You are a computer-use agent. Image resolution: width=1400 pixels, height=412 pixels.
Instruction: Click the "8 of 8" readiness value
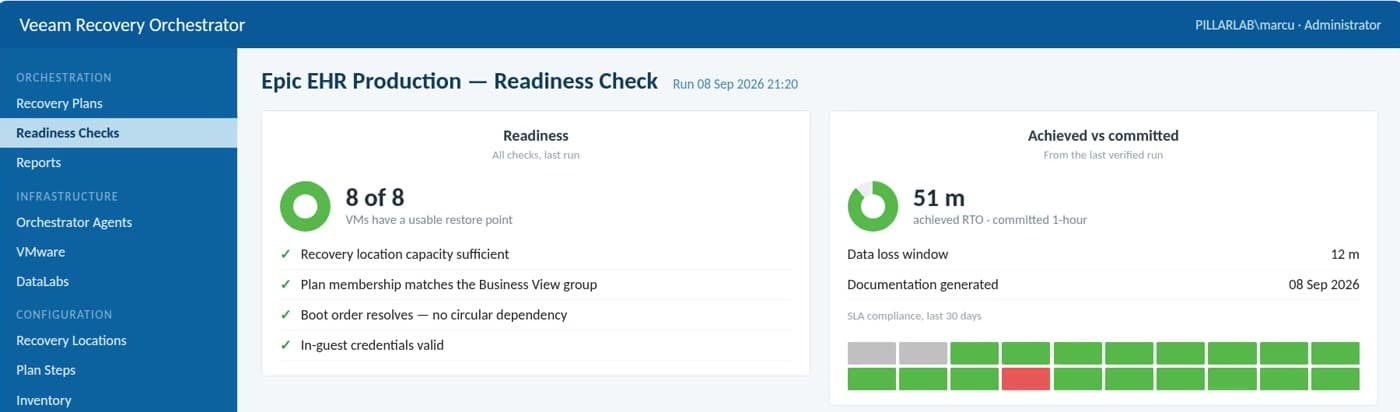pyautogui.click(x=375, y=197)
